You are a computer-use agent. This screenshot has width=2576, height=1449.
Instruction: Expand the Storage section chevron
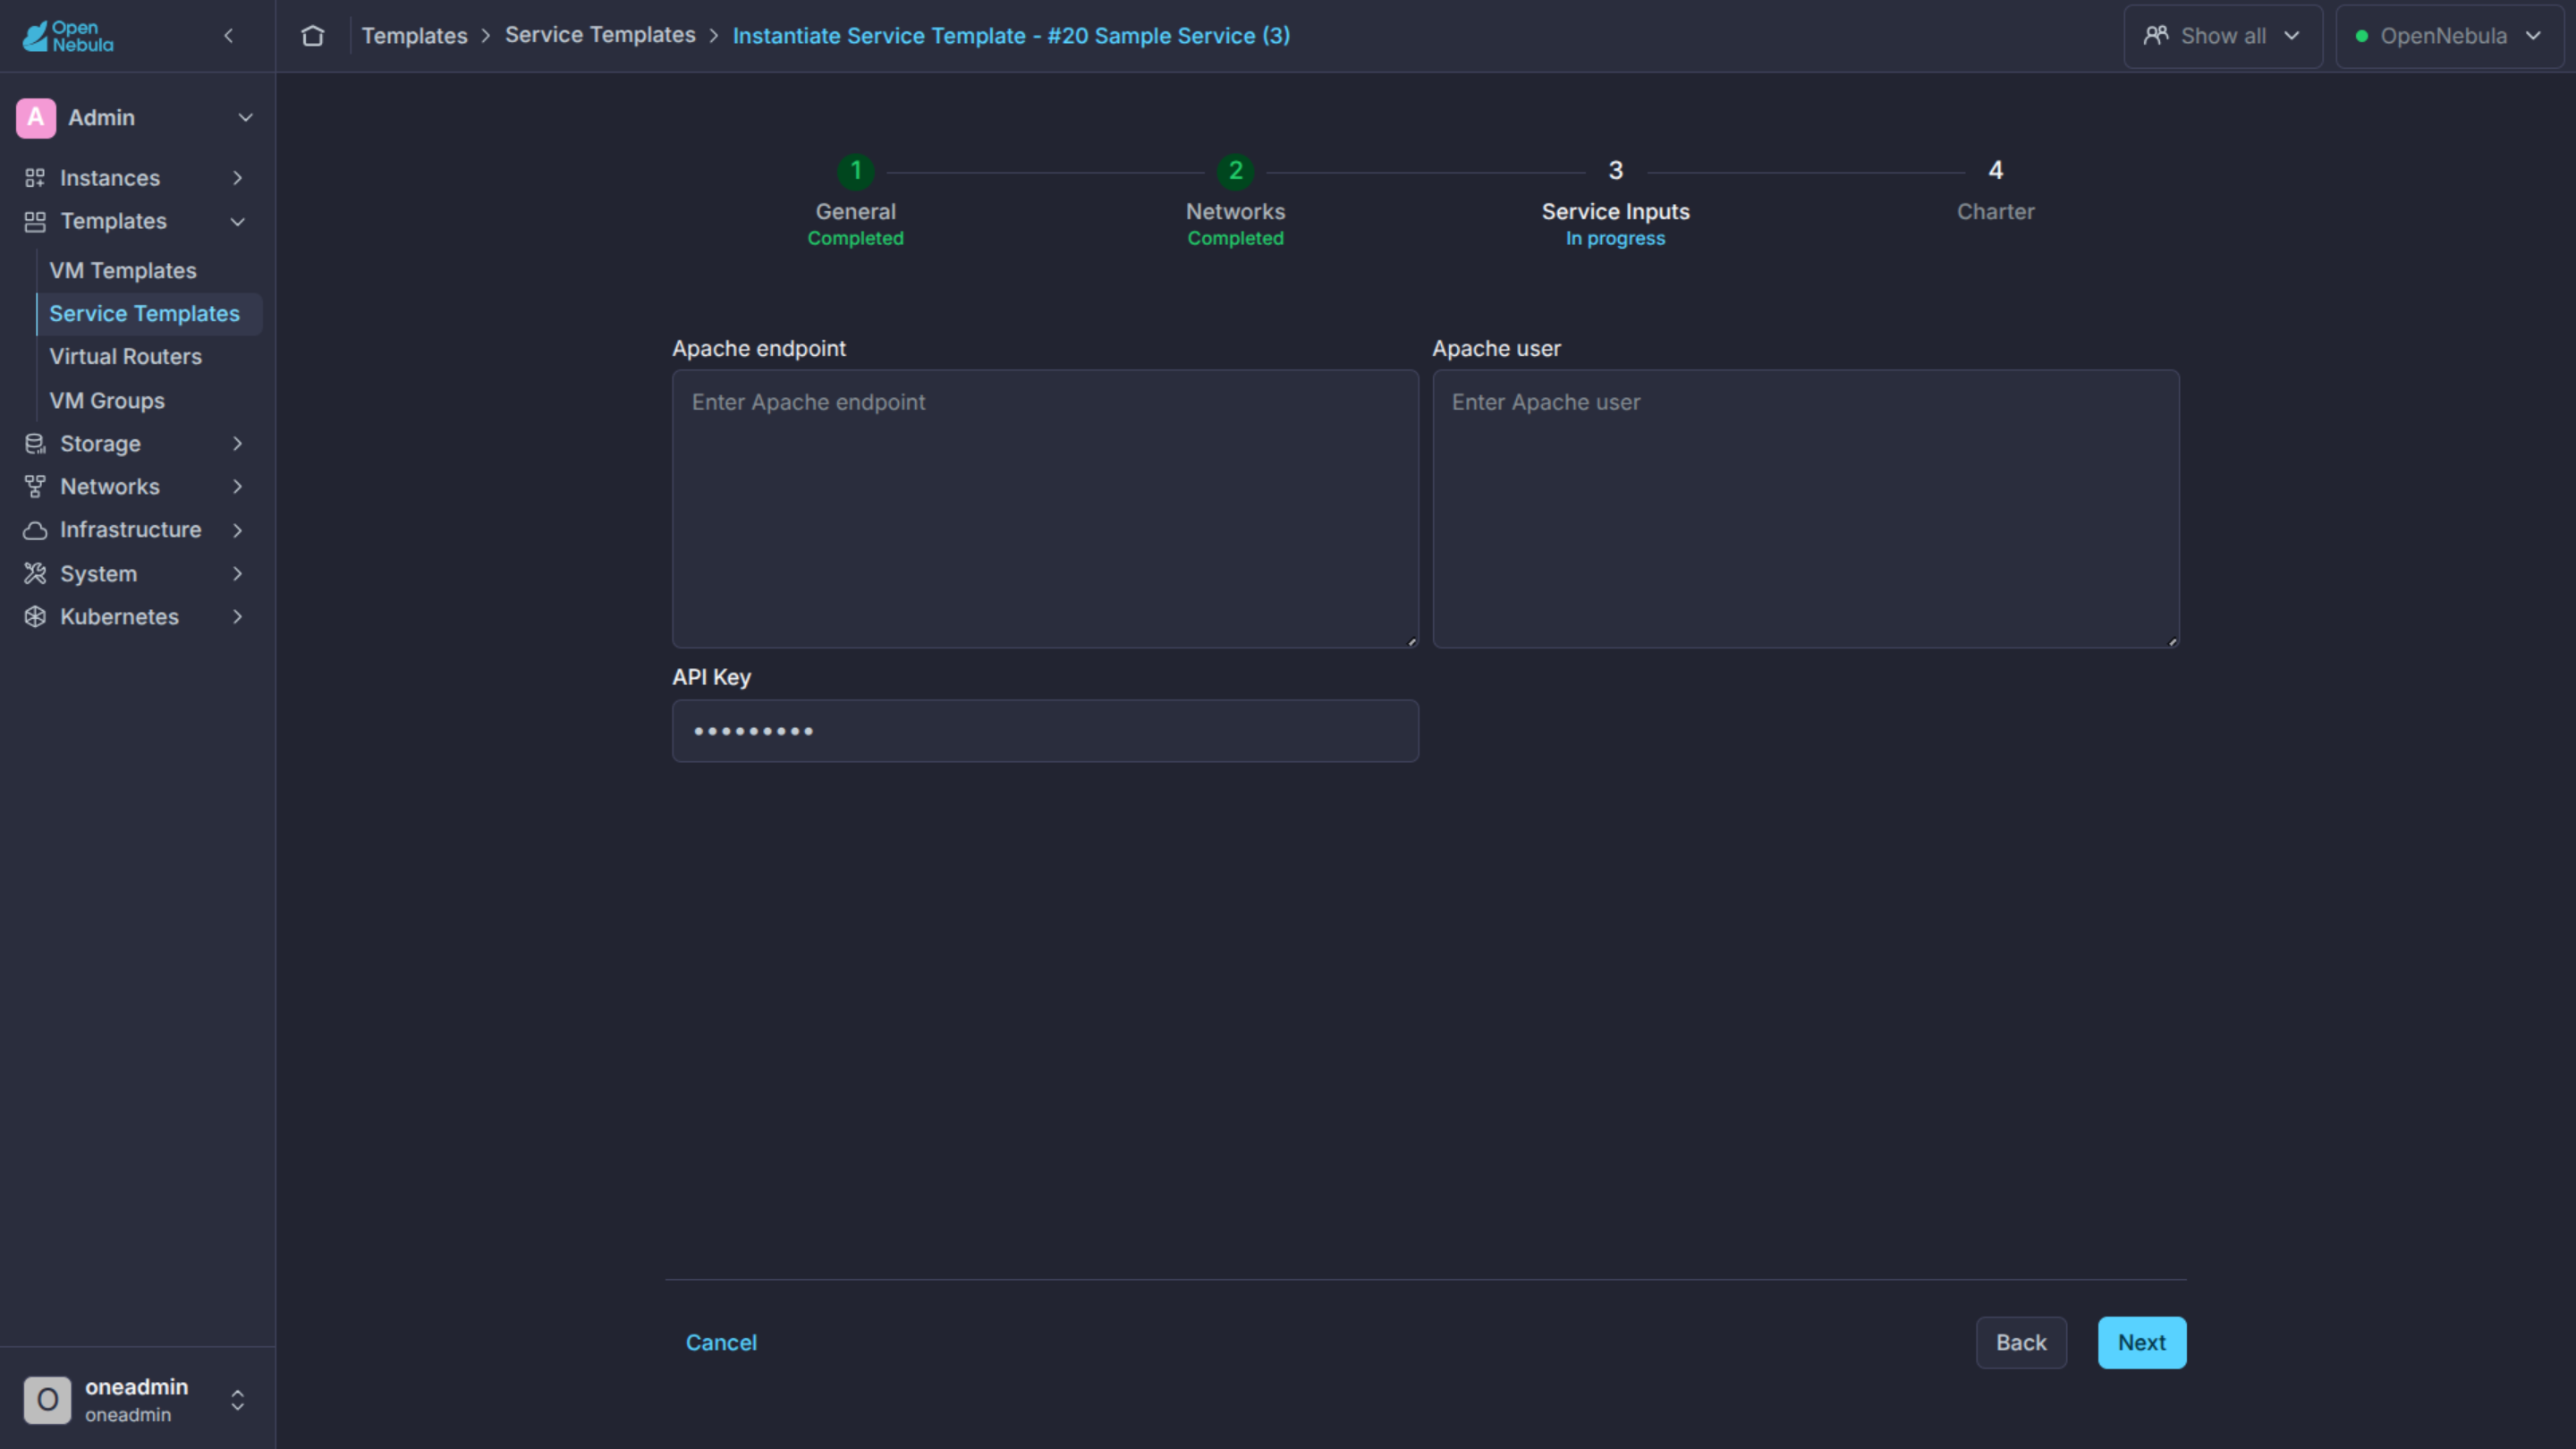(x=238, y=444)
